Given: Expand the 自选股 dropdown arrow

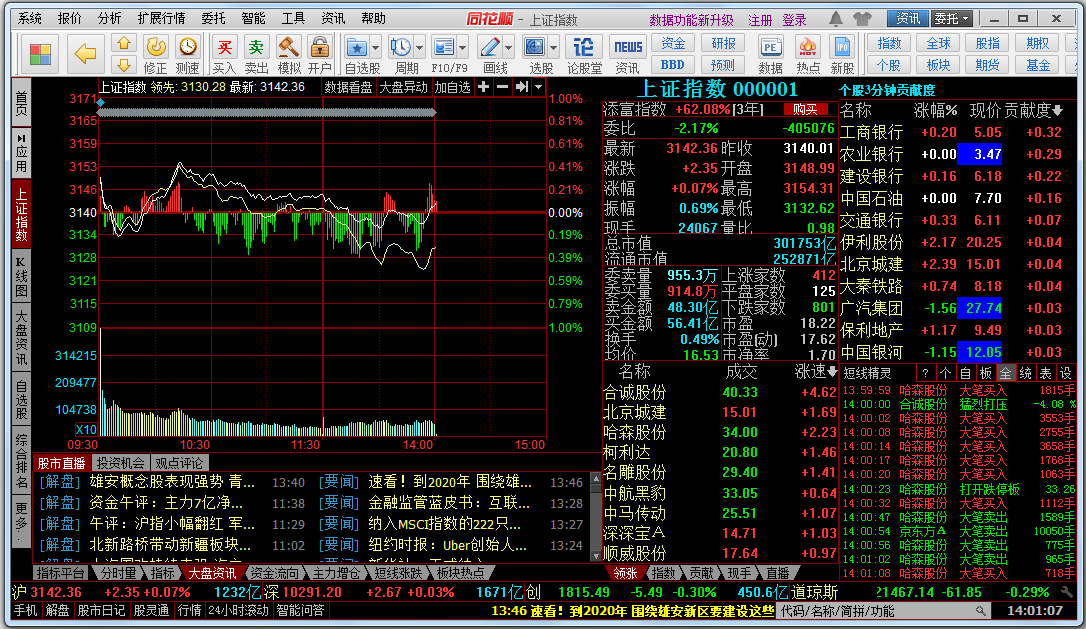Looking at the screenshot, I should [375, 48].
